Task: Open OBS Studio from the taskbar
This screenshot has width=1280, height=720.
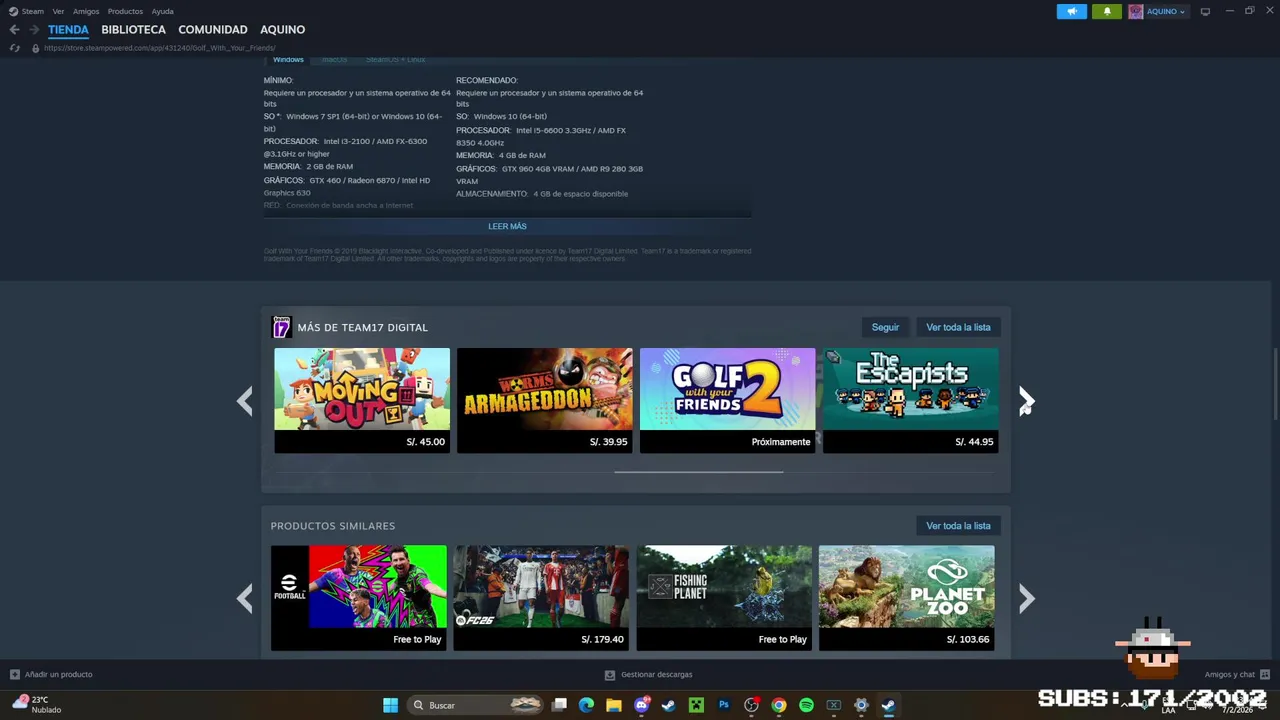Action: (751, 705)
